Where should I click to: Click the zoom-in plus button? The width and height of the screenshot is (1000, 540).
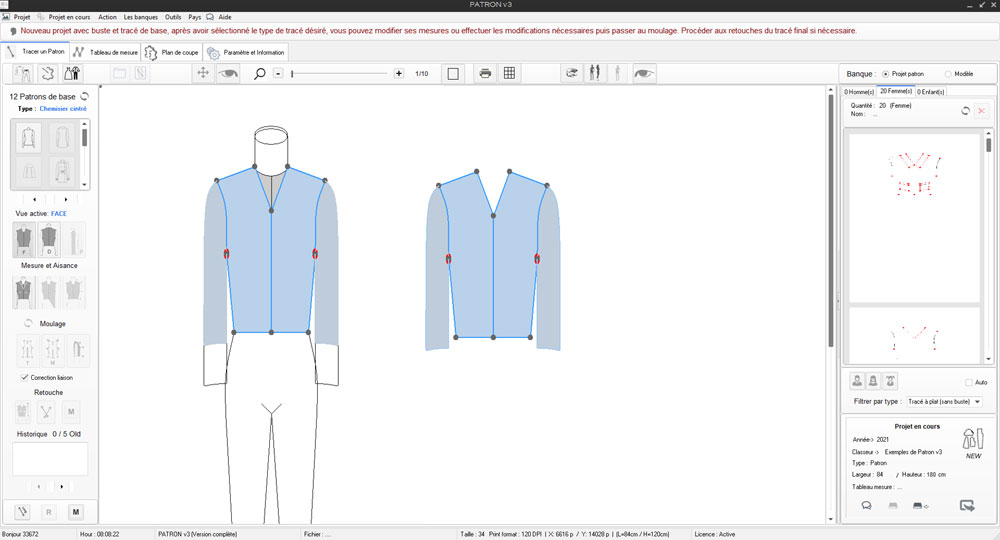coord(399,73)
